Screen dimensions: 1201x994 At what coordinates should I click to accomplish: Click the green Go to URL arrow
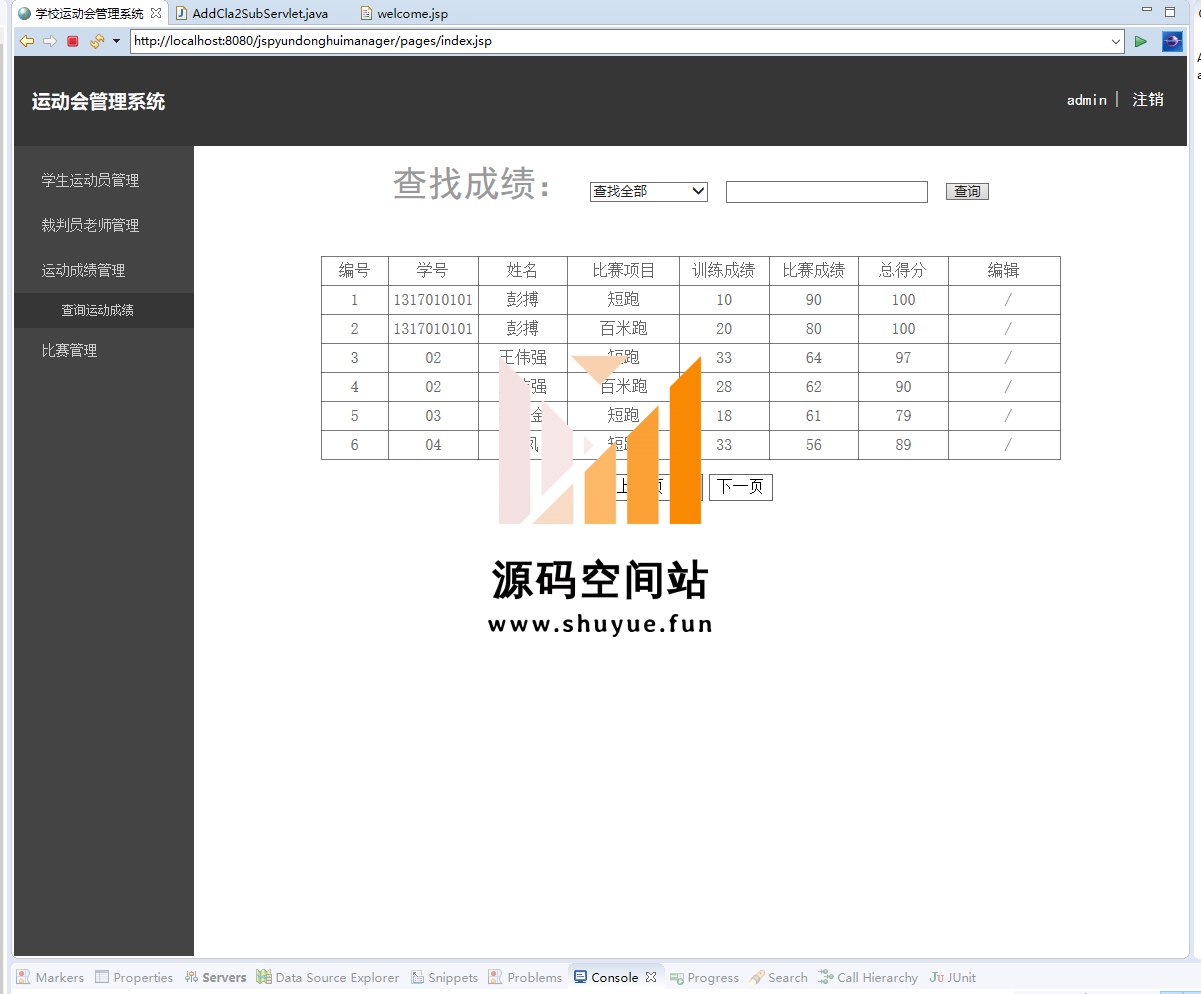tap(1141, 41)
